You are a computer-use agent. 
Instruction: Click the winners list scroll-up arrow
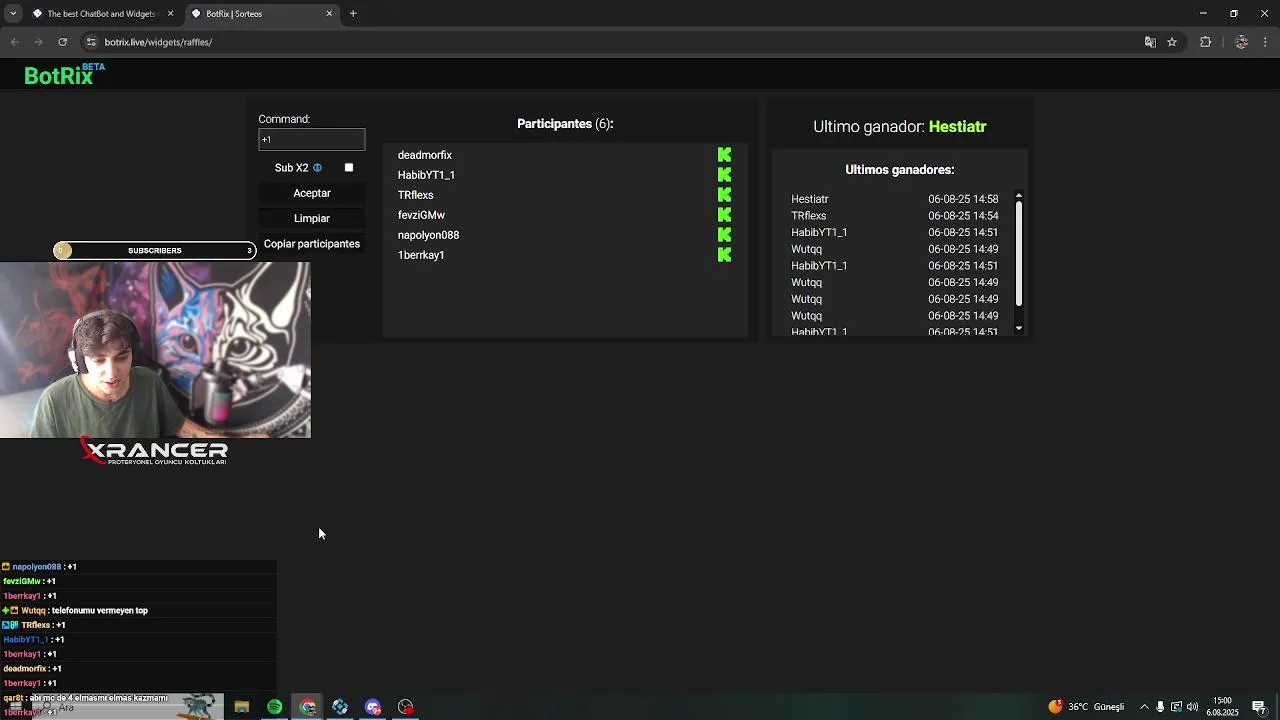tap(1019, 195)
